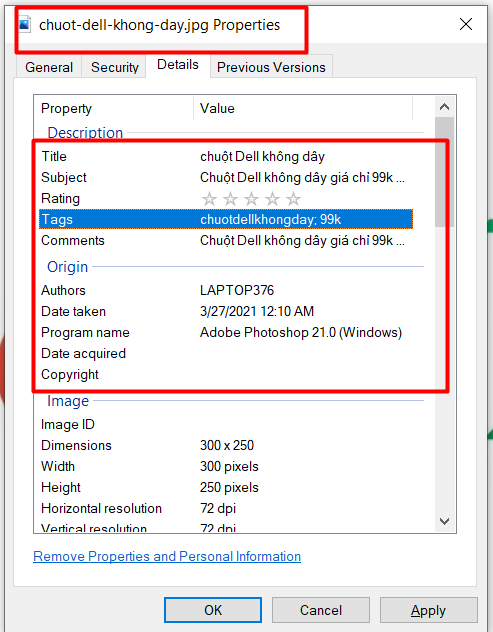The height and width of the screenshot is (632, 493).
Task: Open Remove Properties and Personal Information link
Action: pyautogui.click(x=167, y=556)
